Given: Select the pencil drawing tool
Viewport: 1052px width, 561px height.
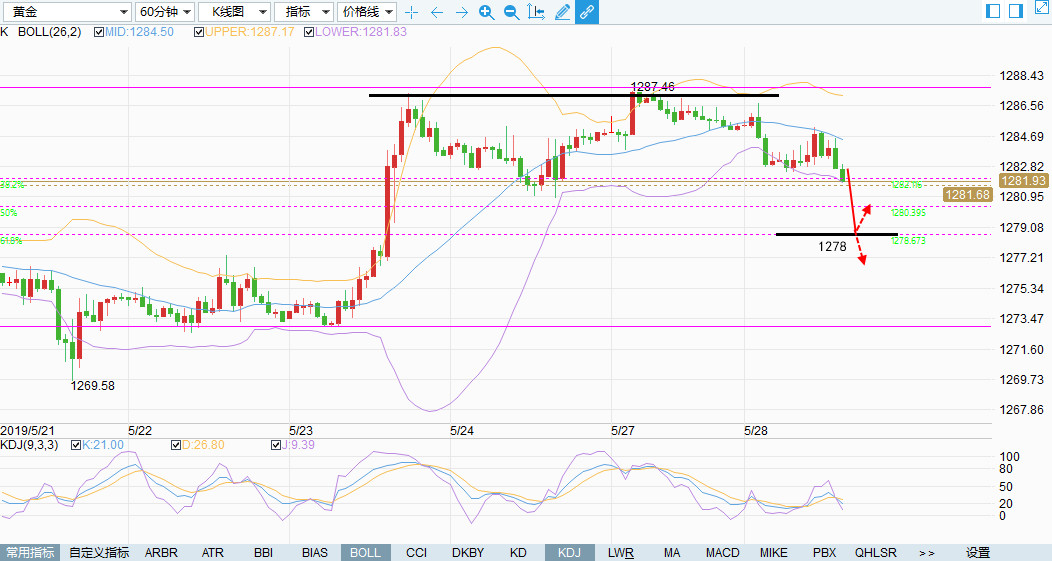Looking at the screenshot, I should coord(562,12).
